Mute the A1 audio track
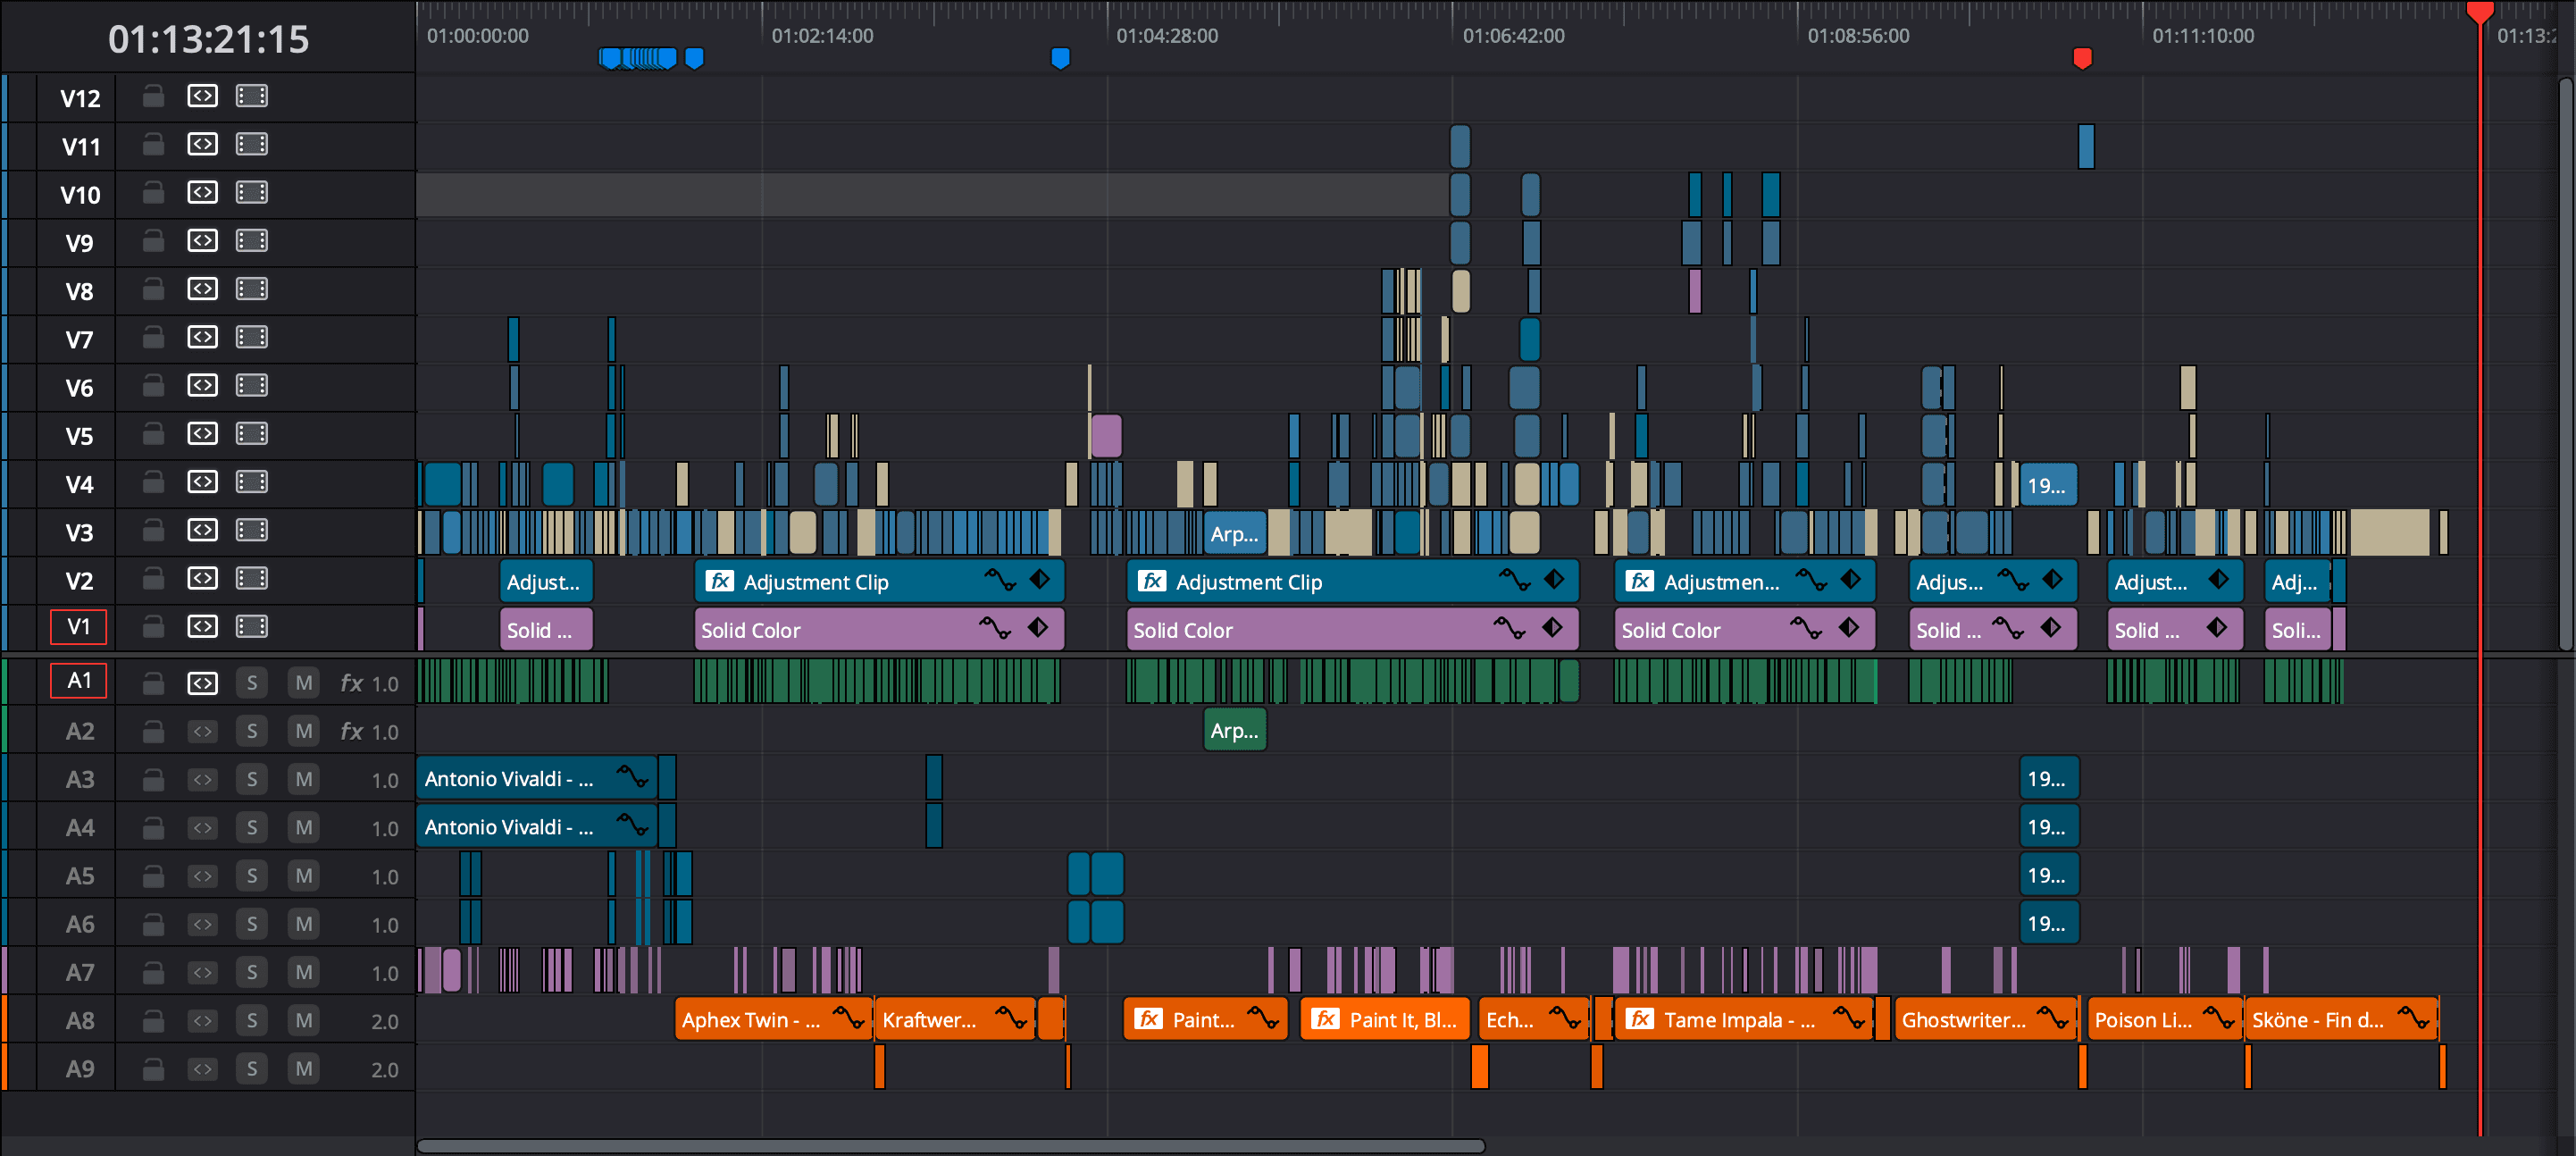2576x1156 pixels. point(303,683)
